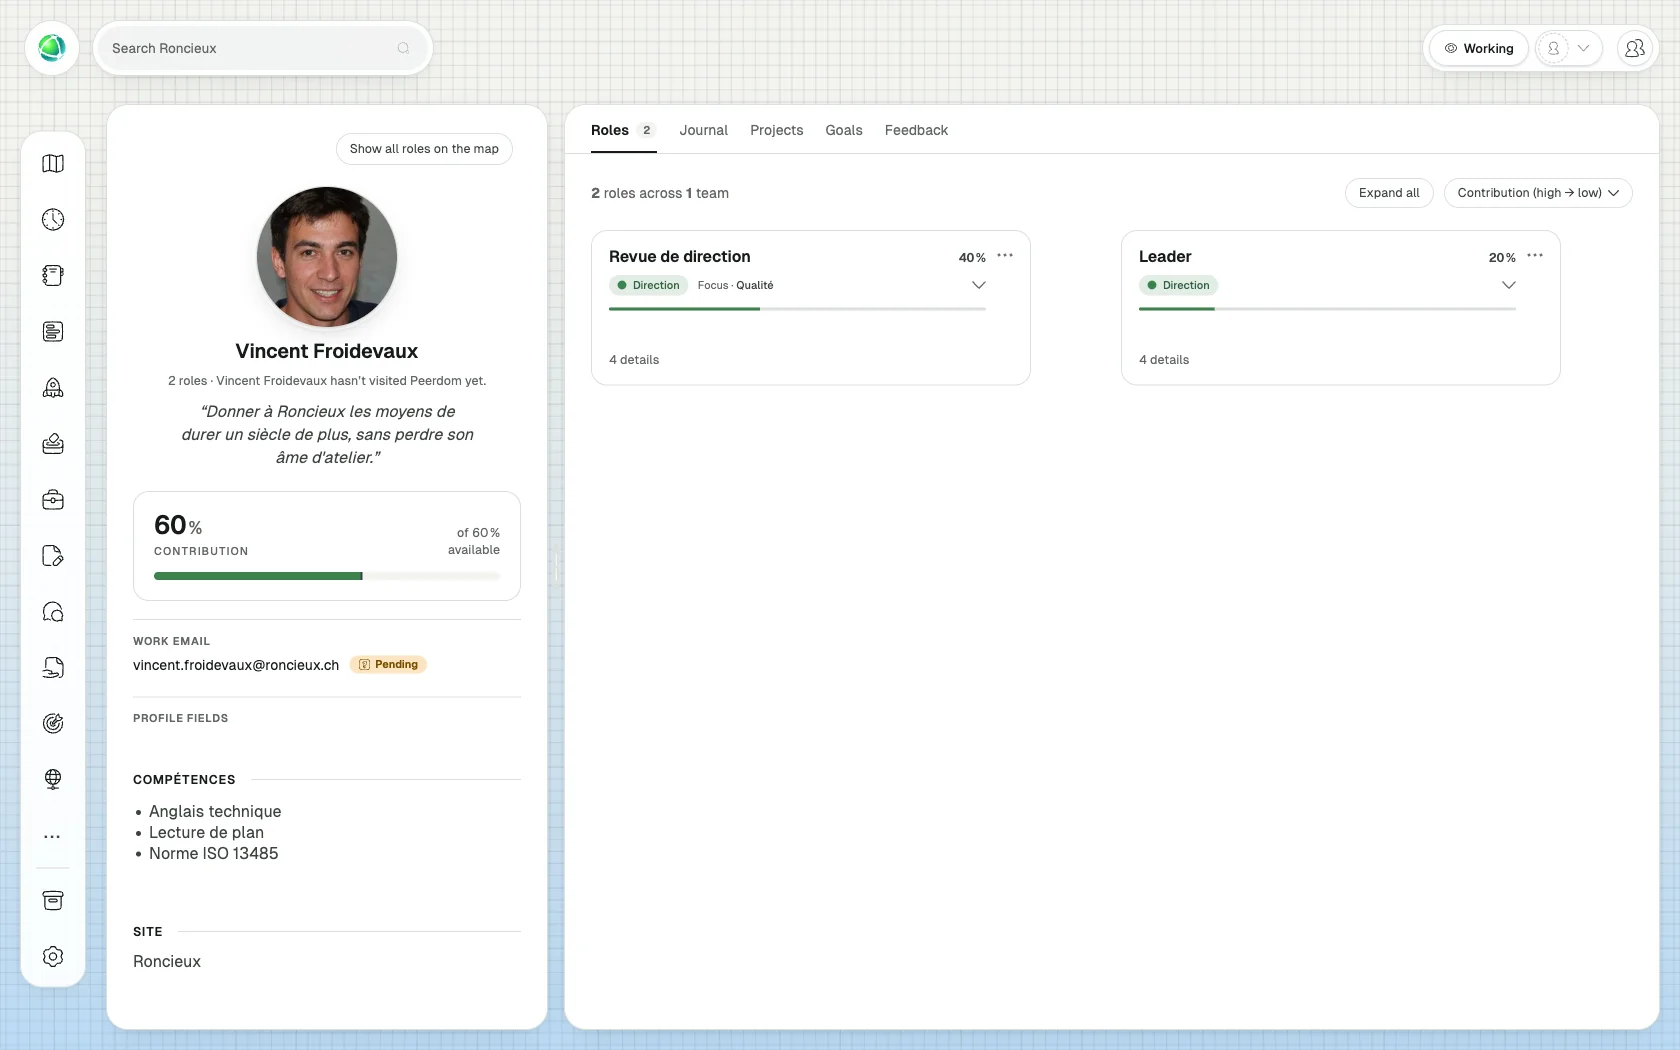Switch to the Feedback tab
Image resolution: width=1680 pixels, height=1050 pixels.
tap(916, 130)
